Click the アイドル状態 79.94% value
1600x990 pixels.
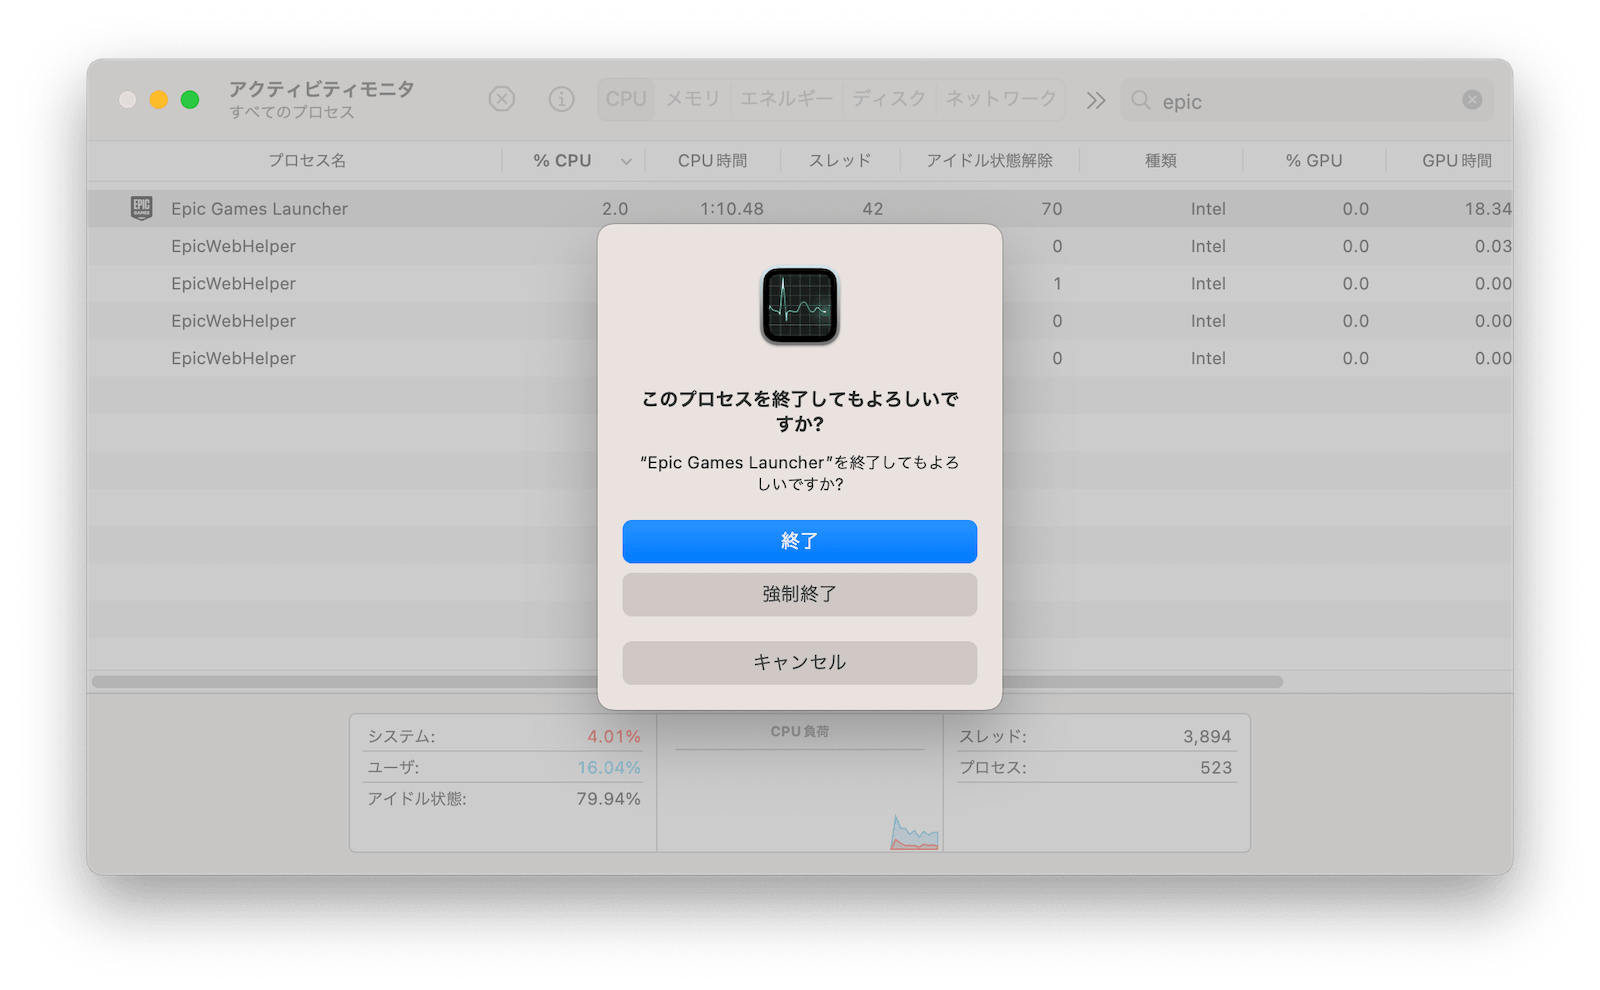click(608, 799)
